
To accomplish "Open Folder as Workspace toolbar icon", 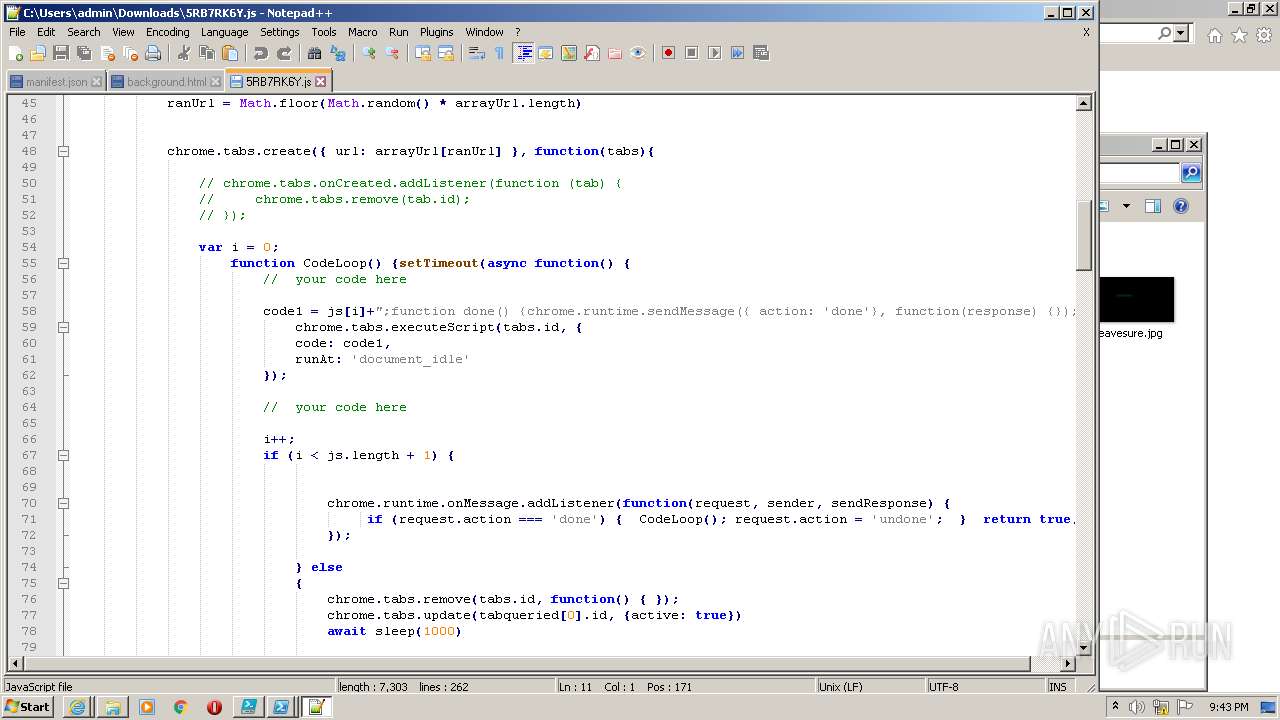I will pos(615,53).
